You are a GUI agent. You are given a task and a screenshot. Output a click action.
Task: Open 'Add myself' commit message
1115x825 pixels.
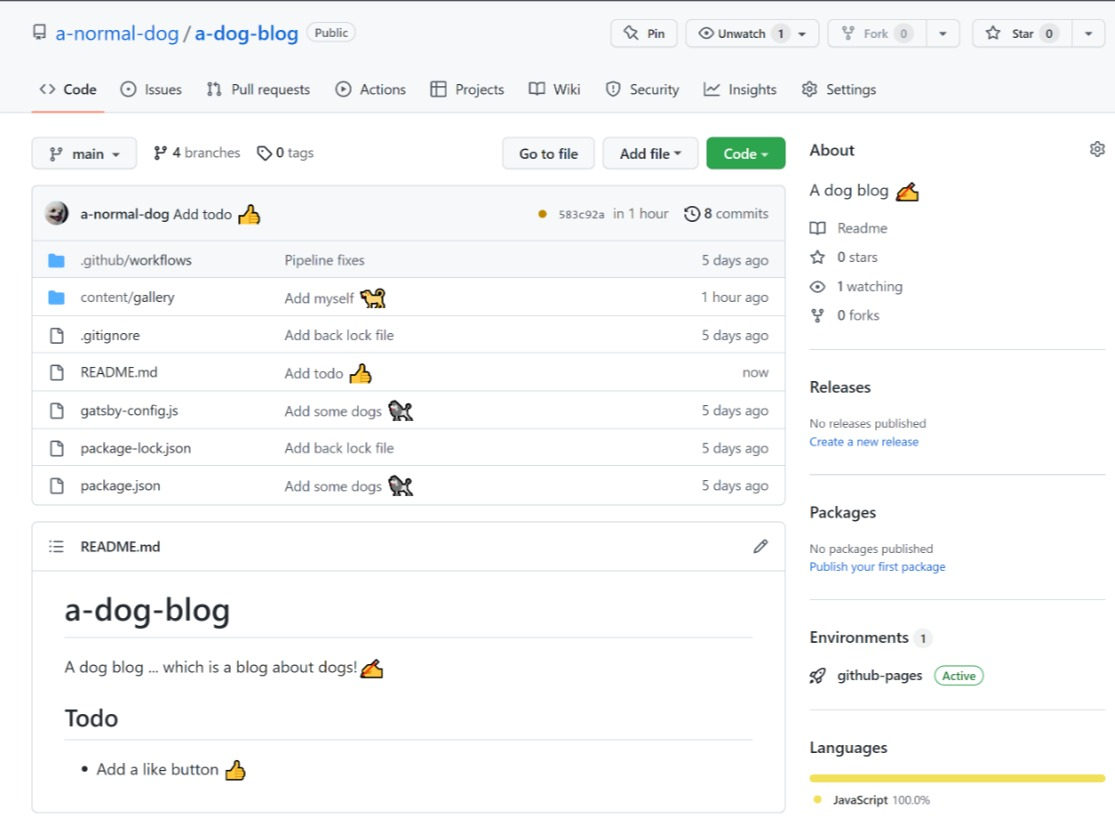pos(319,298)
